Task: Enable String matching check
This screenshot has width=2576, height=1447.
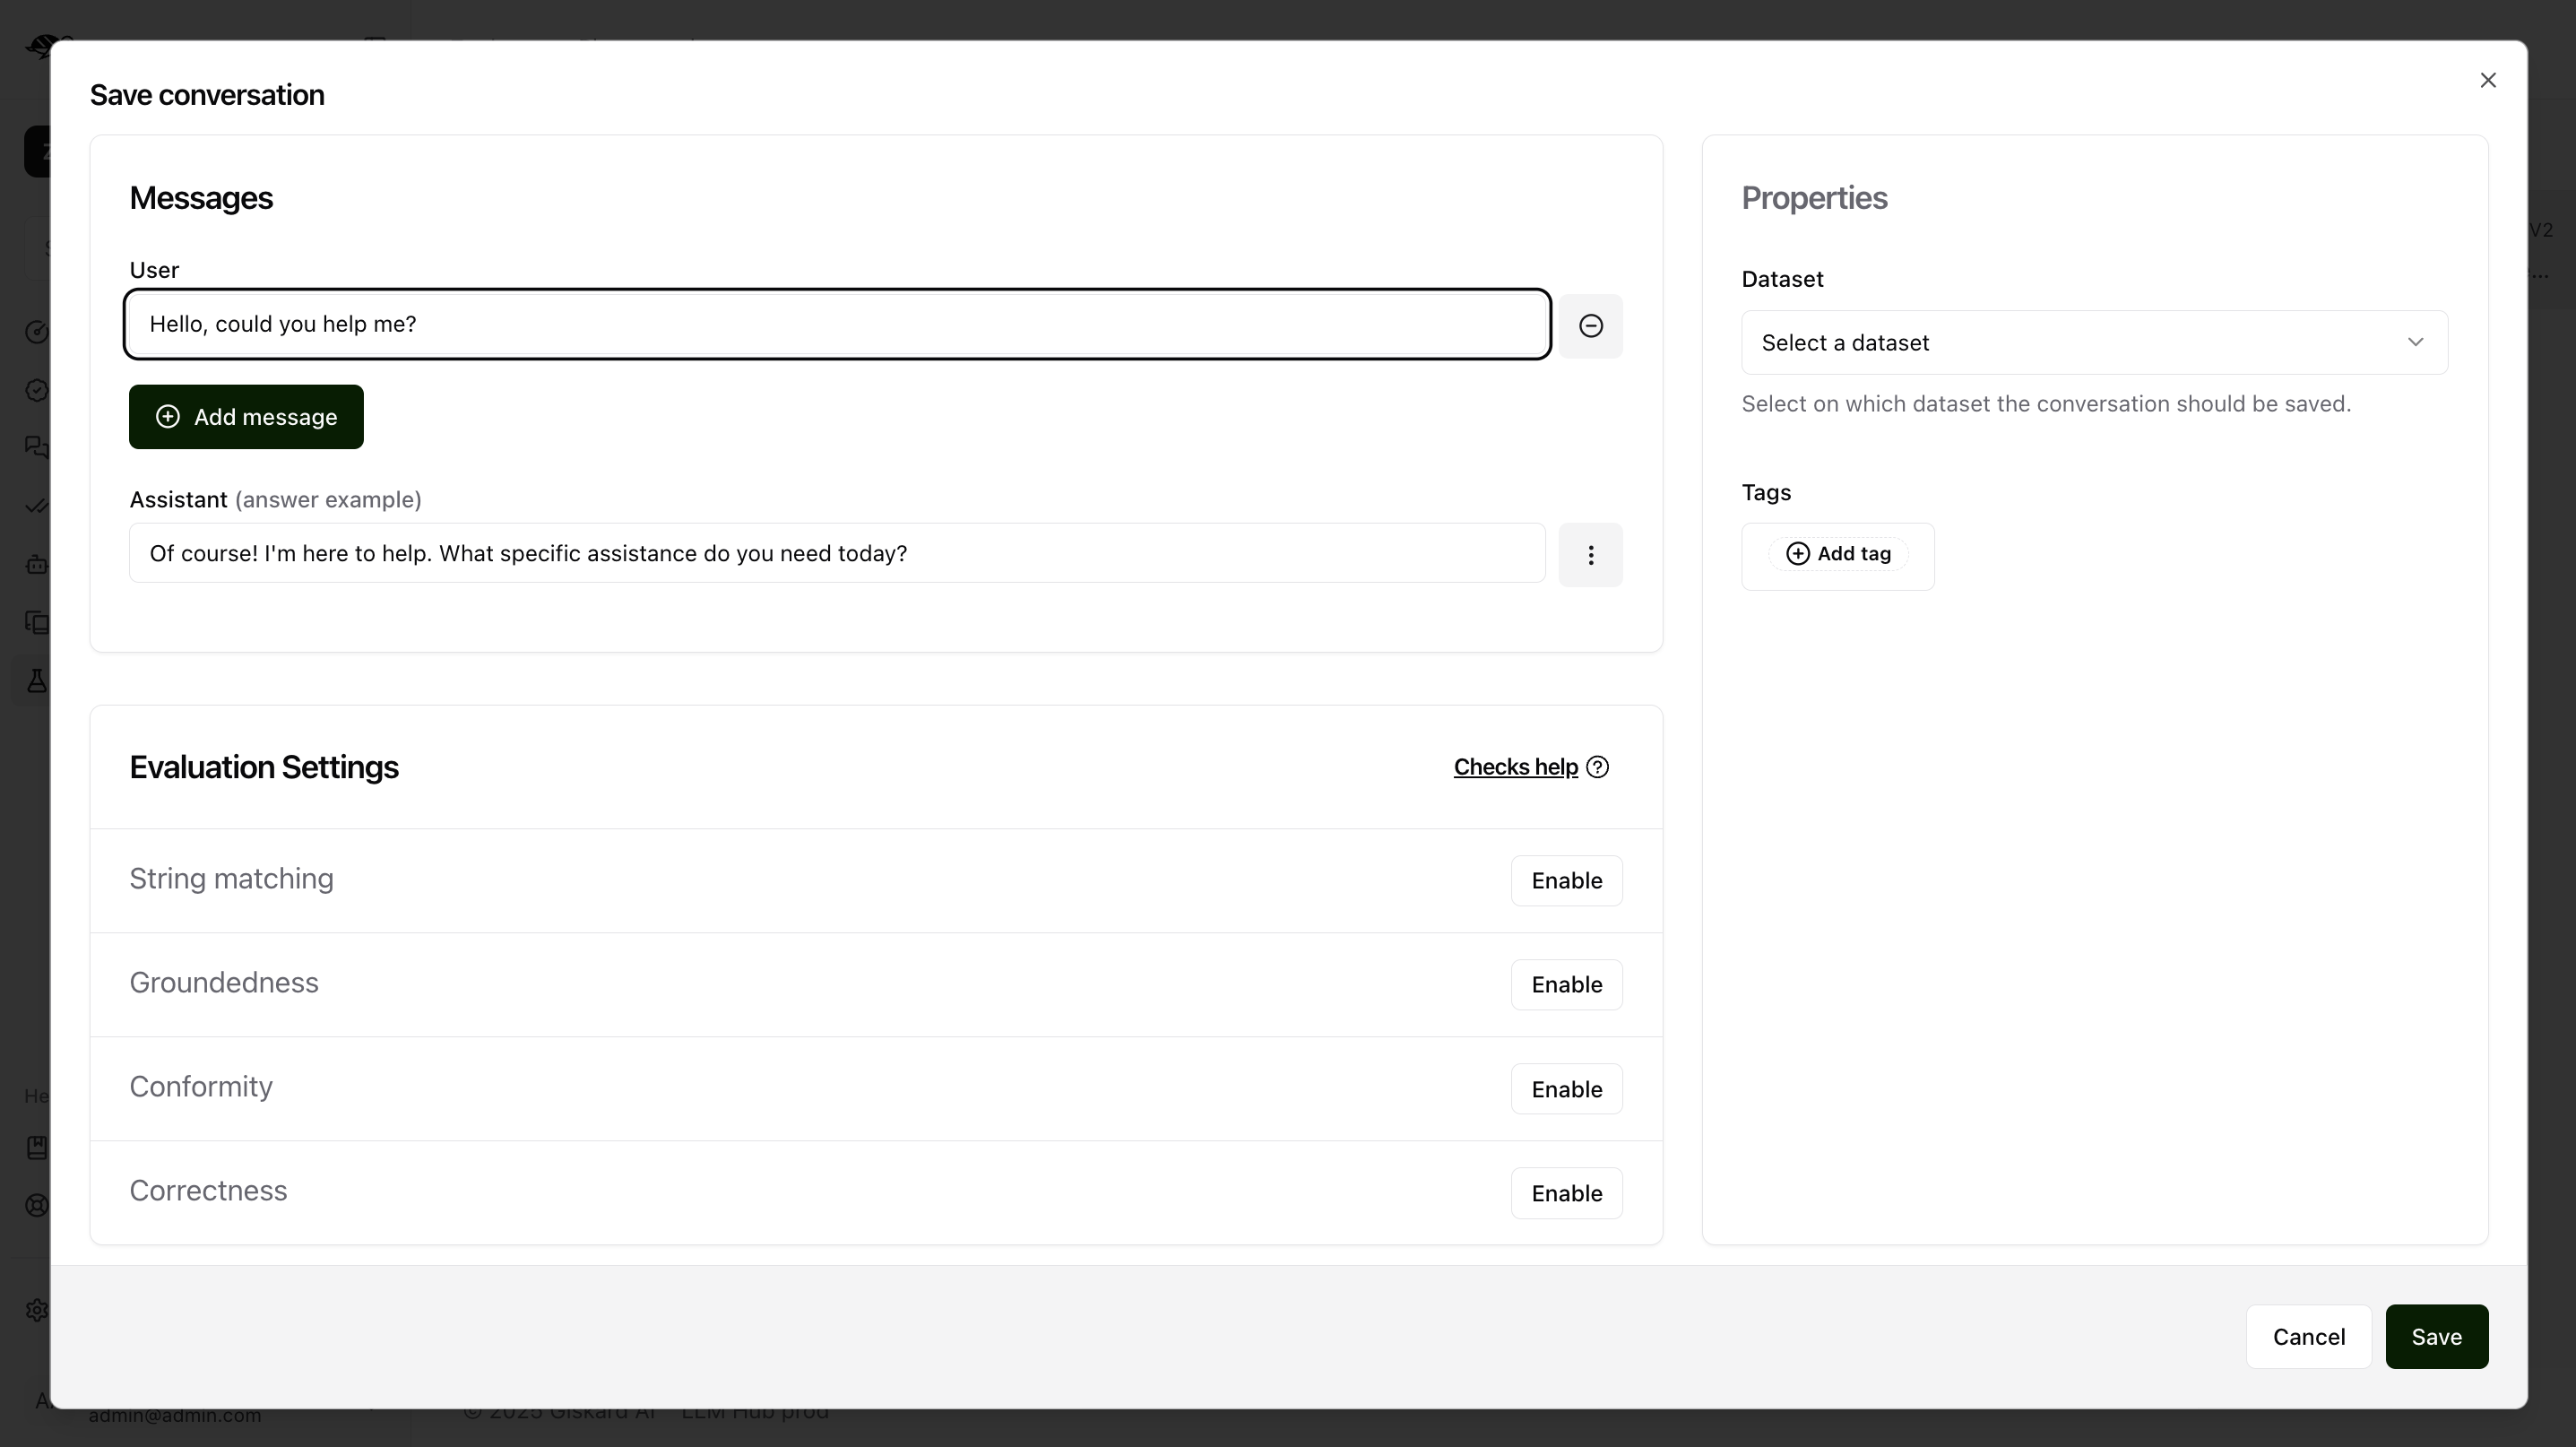Action: pos(1566,881)
